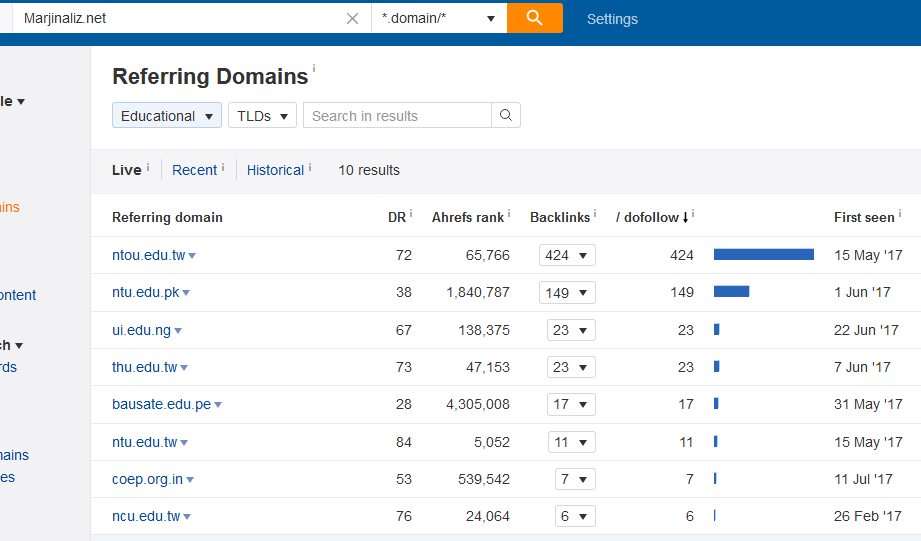Expand the arrow next to thu.edu.tw
This screenshot has height=541, width=921.
tap(184, 368)
